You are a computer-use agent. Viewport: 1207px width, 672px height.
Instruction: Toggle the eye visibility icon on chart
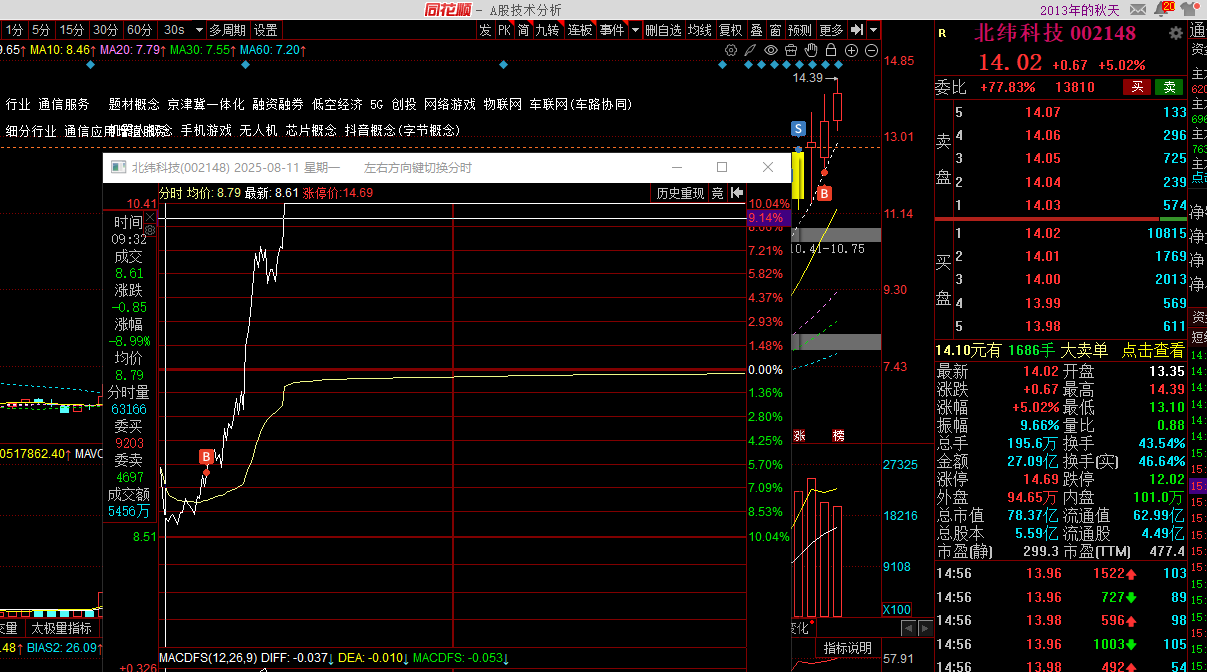[x=771, y=50]
